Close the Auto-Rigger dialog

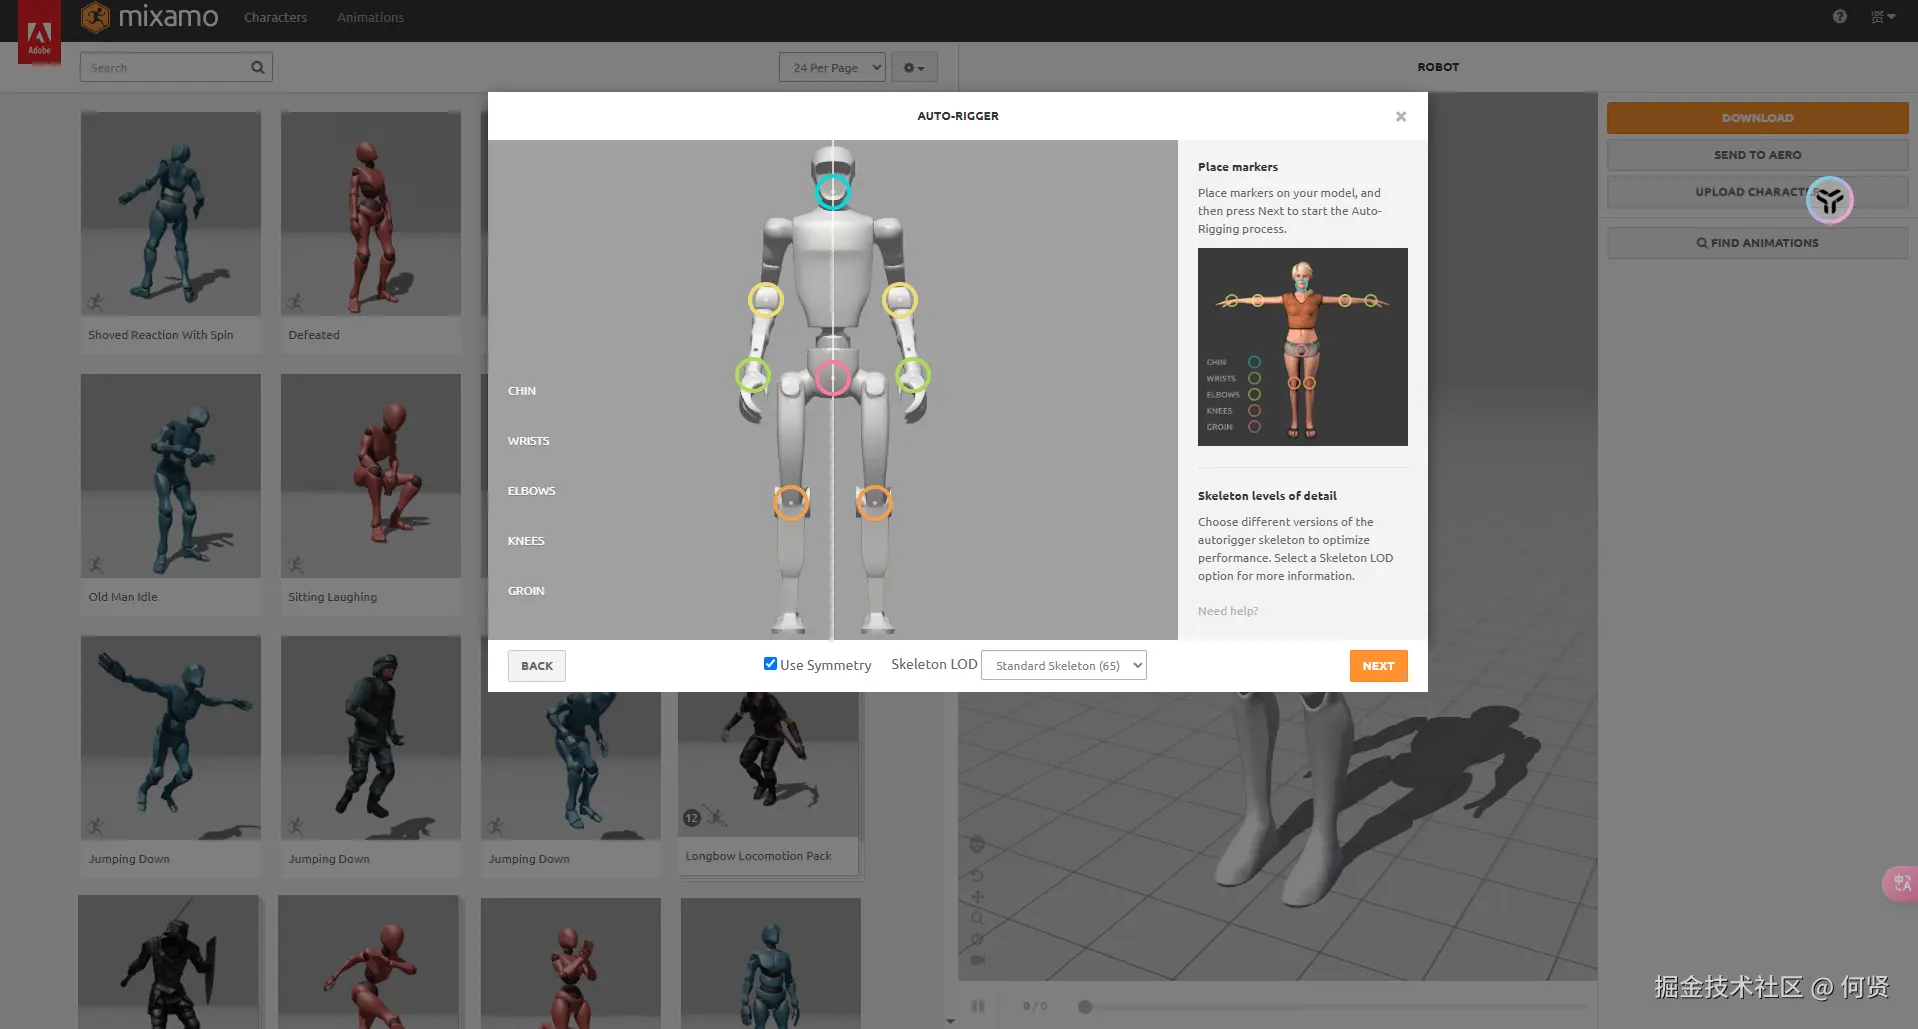click(1401, 116)
